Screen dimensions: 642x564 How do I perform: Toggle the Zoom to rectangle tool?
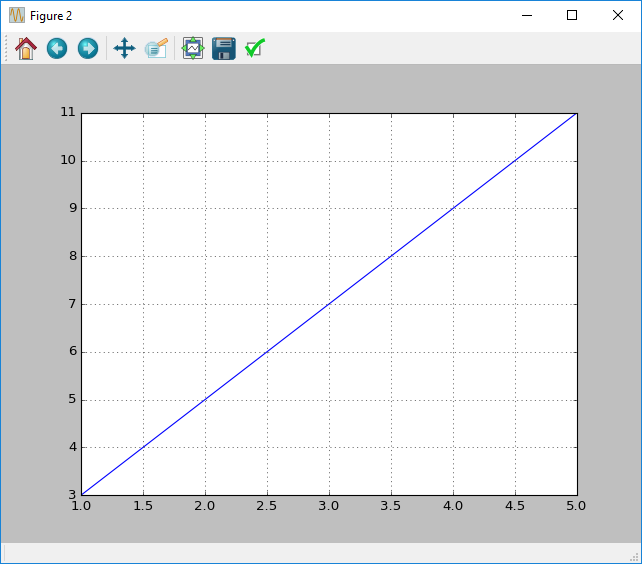tap(156, 48)
